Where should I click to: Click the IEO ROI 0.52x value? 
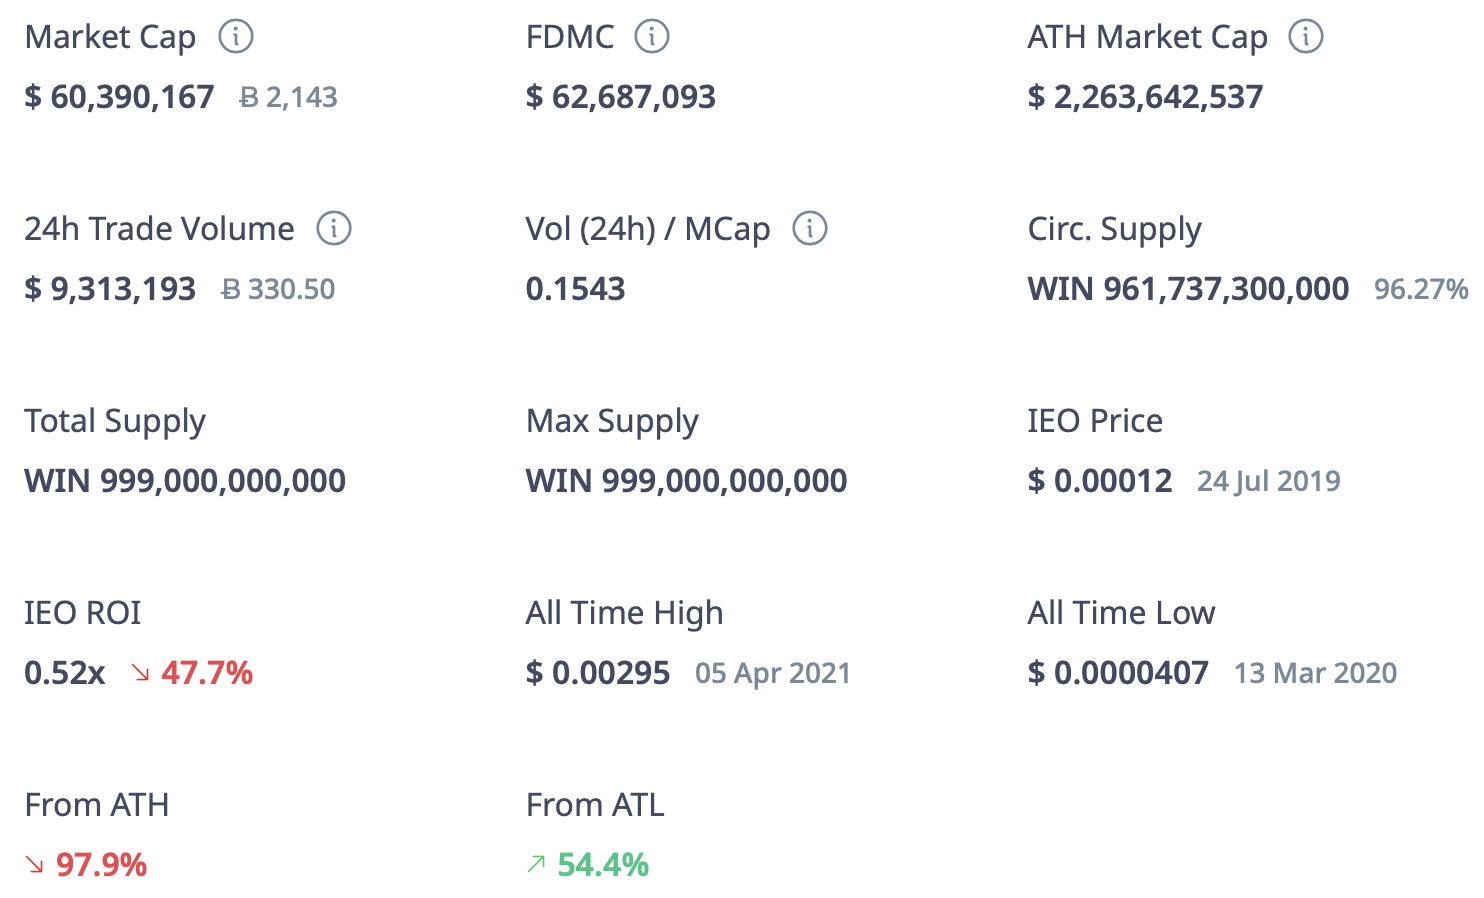[65, 673]
